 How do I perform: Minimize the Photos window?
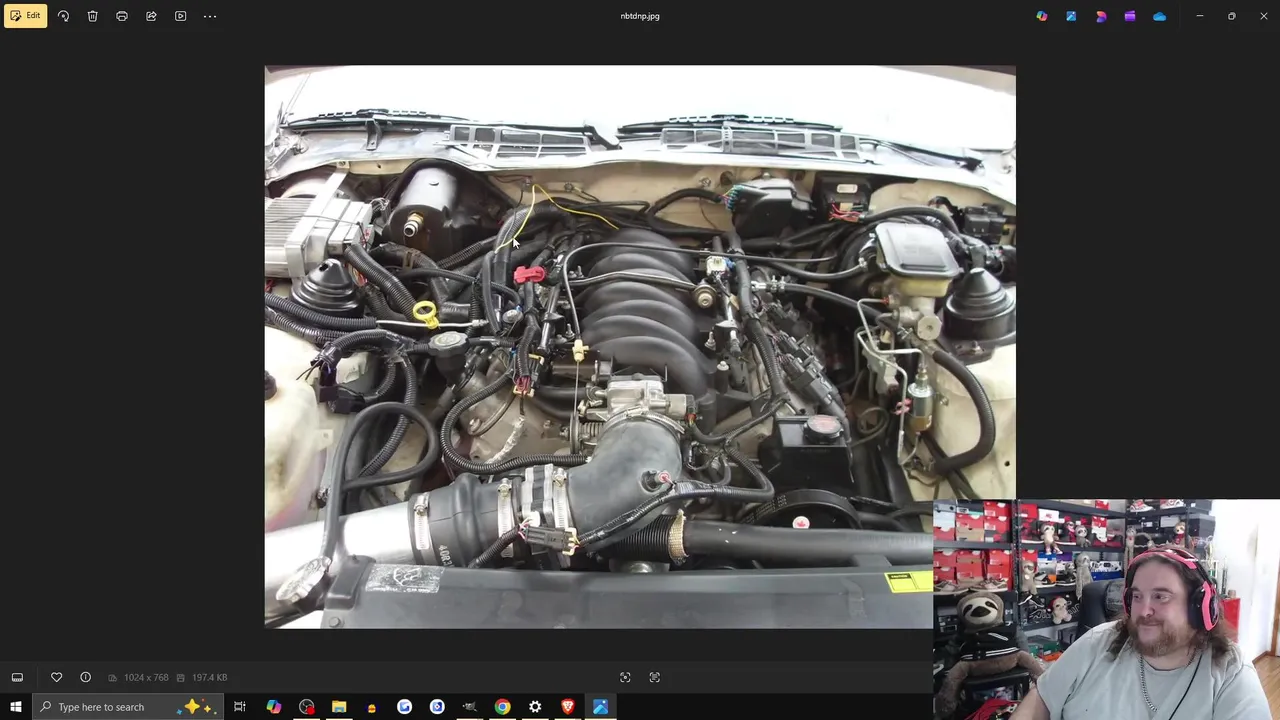[1200, 16]
